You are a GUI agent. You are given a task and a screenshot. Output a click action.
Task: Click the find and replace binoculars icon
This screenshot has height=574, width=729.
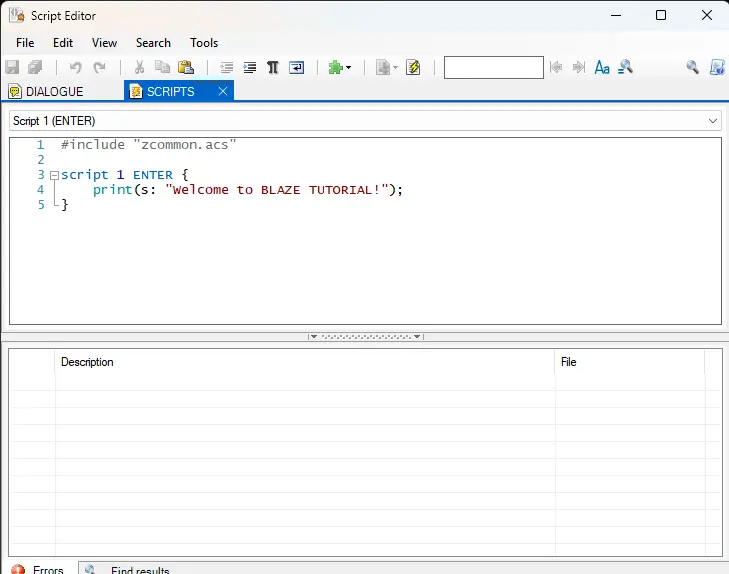point(626,67)
